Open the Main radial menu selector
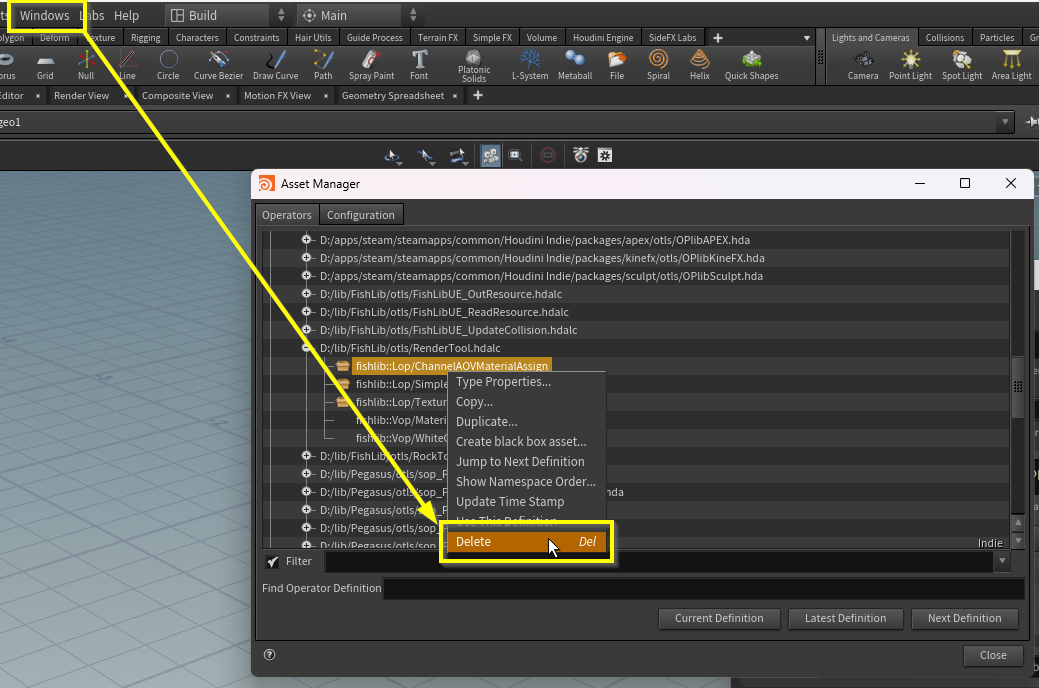The width and height of the screenshot is (1039, 688). pyautogui.click(x=358, y=15)
